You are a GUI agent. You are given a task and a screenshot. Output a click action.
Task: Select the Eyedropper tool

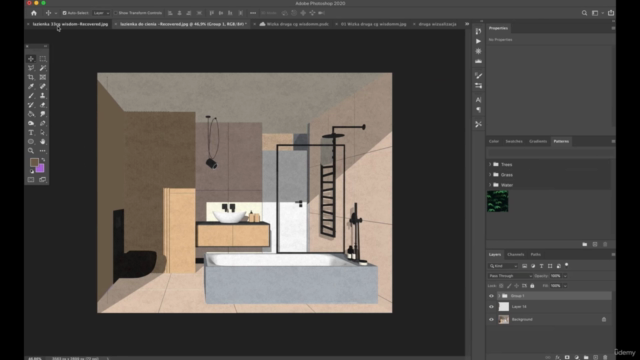point(31,86)
